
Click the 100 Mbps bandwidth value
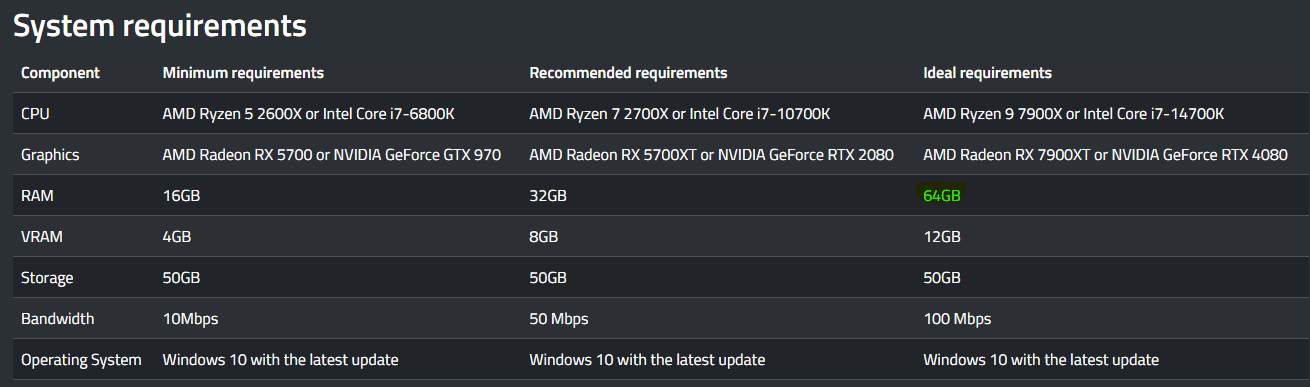point(957,318)
